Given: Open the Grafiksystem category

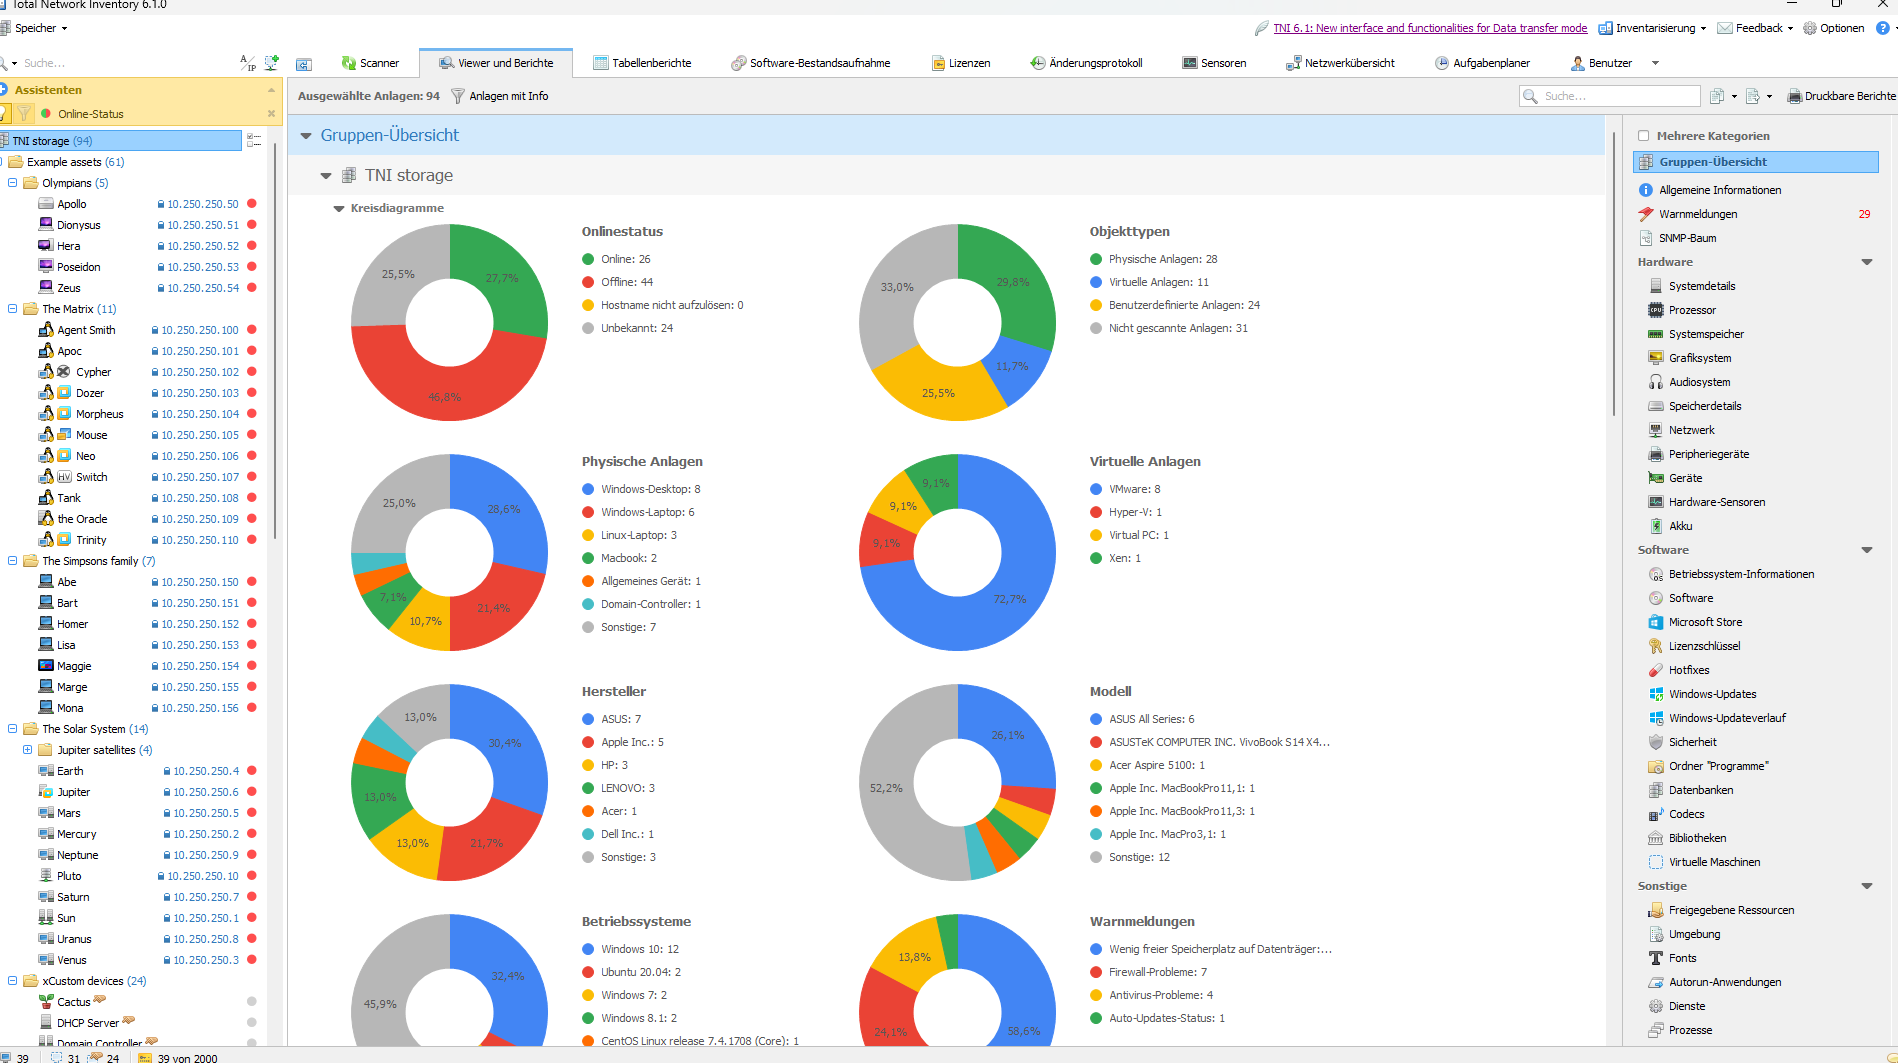Looking at the screenshot, I should (x=1700, y=358).
